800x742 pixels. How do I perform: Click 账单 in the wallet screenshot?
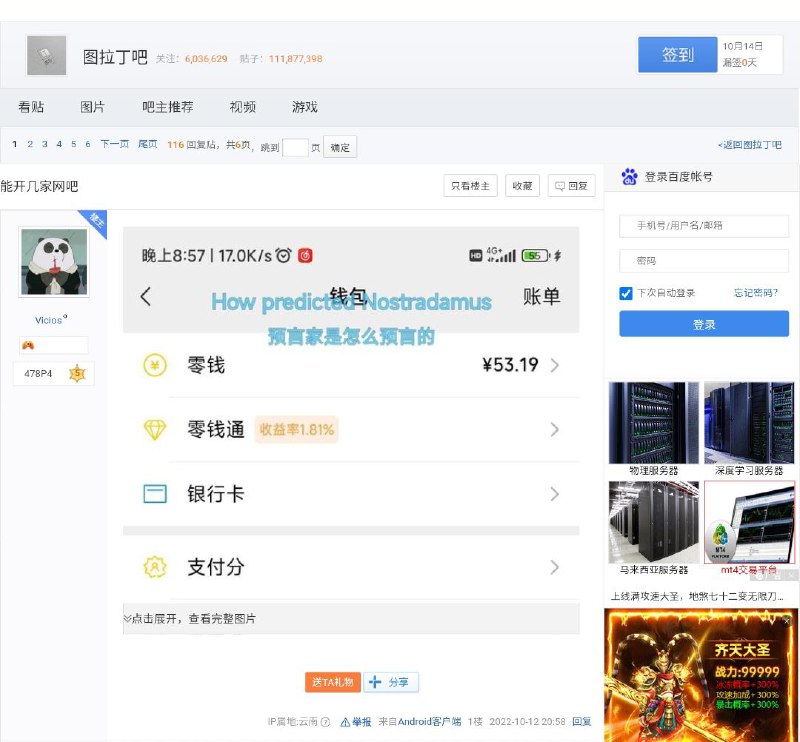click(541, 296)
